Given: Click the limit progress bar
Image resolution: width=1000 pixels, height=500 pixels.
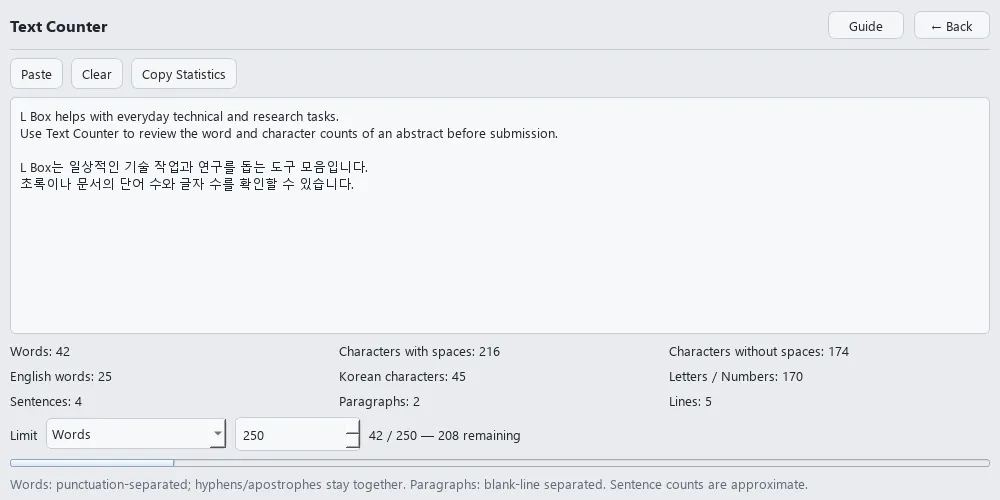Looking at the screenshot, I should point(500,463).
